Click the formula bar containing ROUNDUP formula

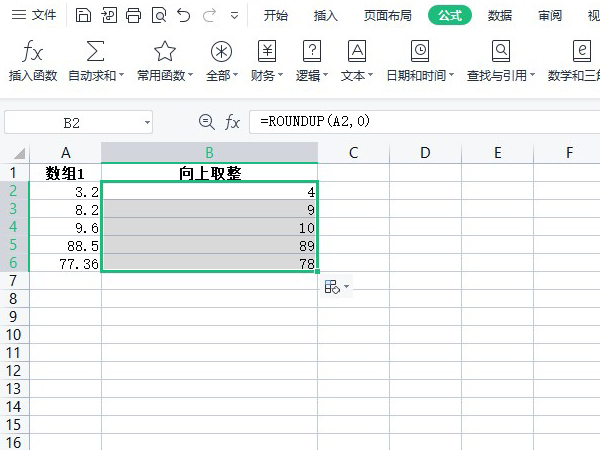420,121
